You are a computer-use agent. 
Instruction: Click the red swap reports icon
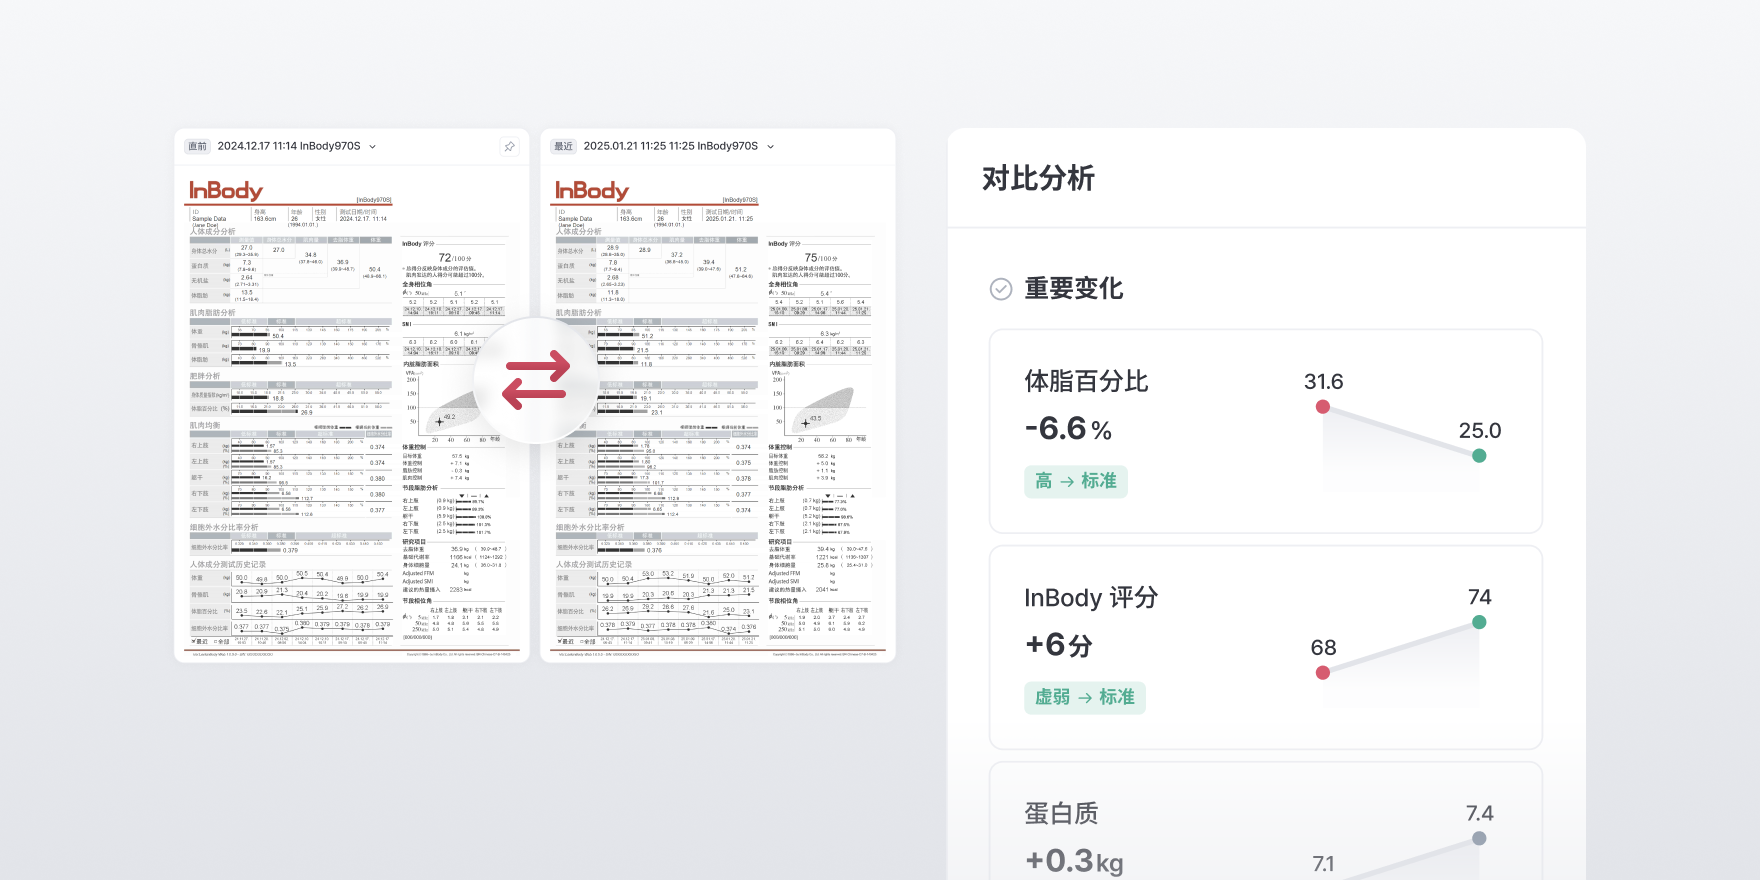[536, 381]
